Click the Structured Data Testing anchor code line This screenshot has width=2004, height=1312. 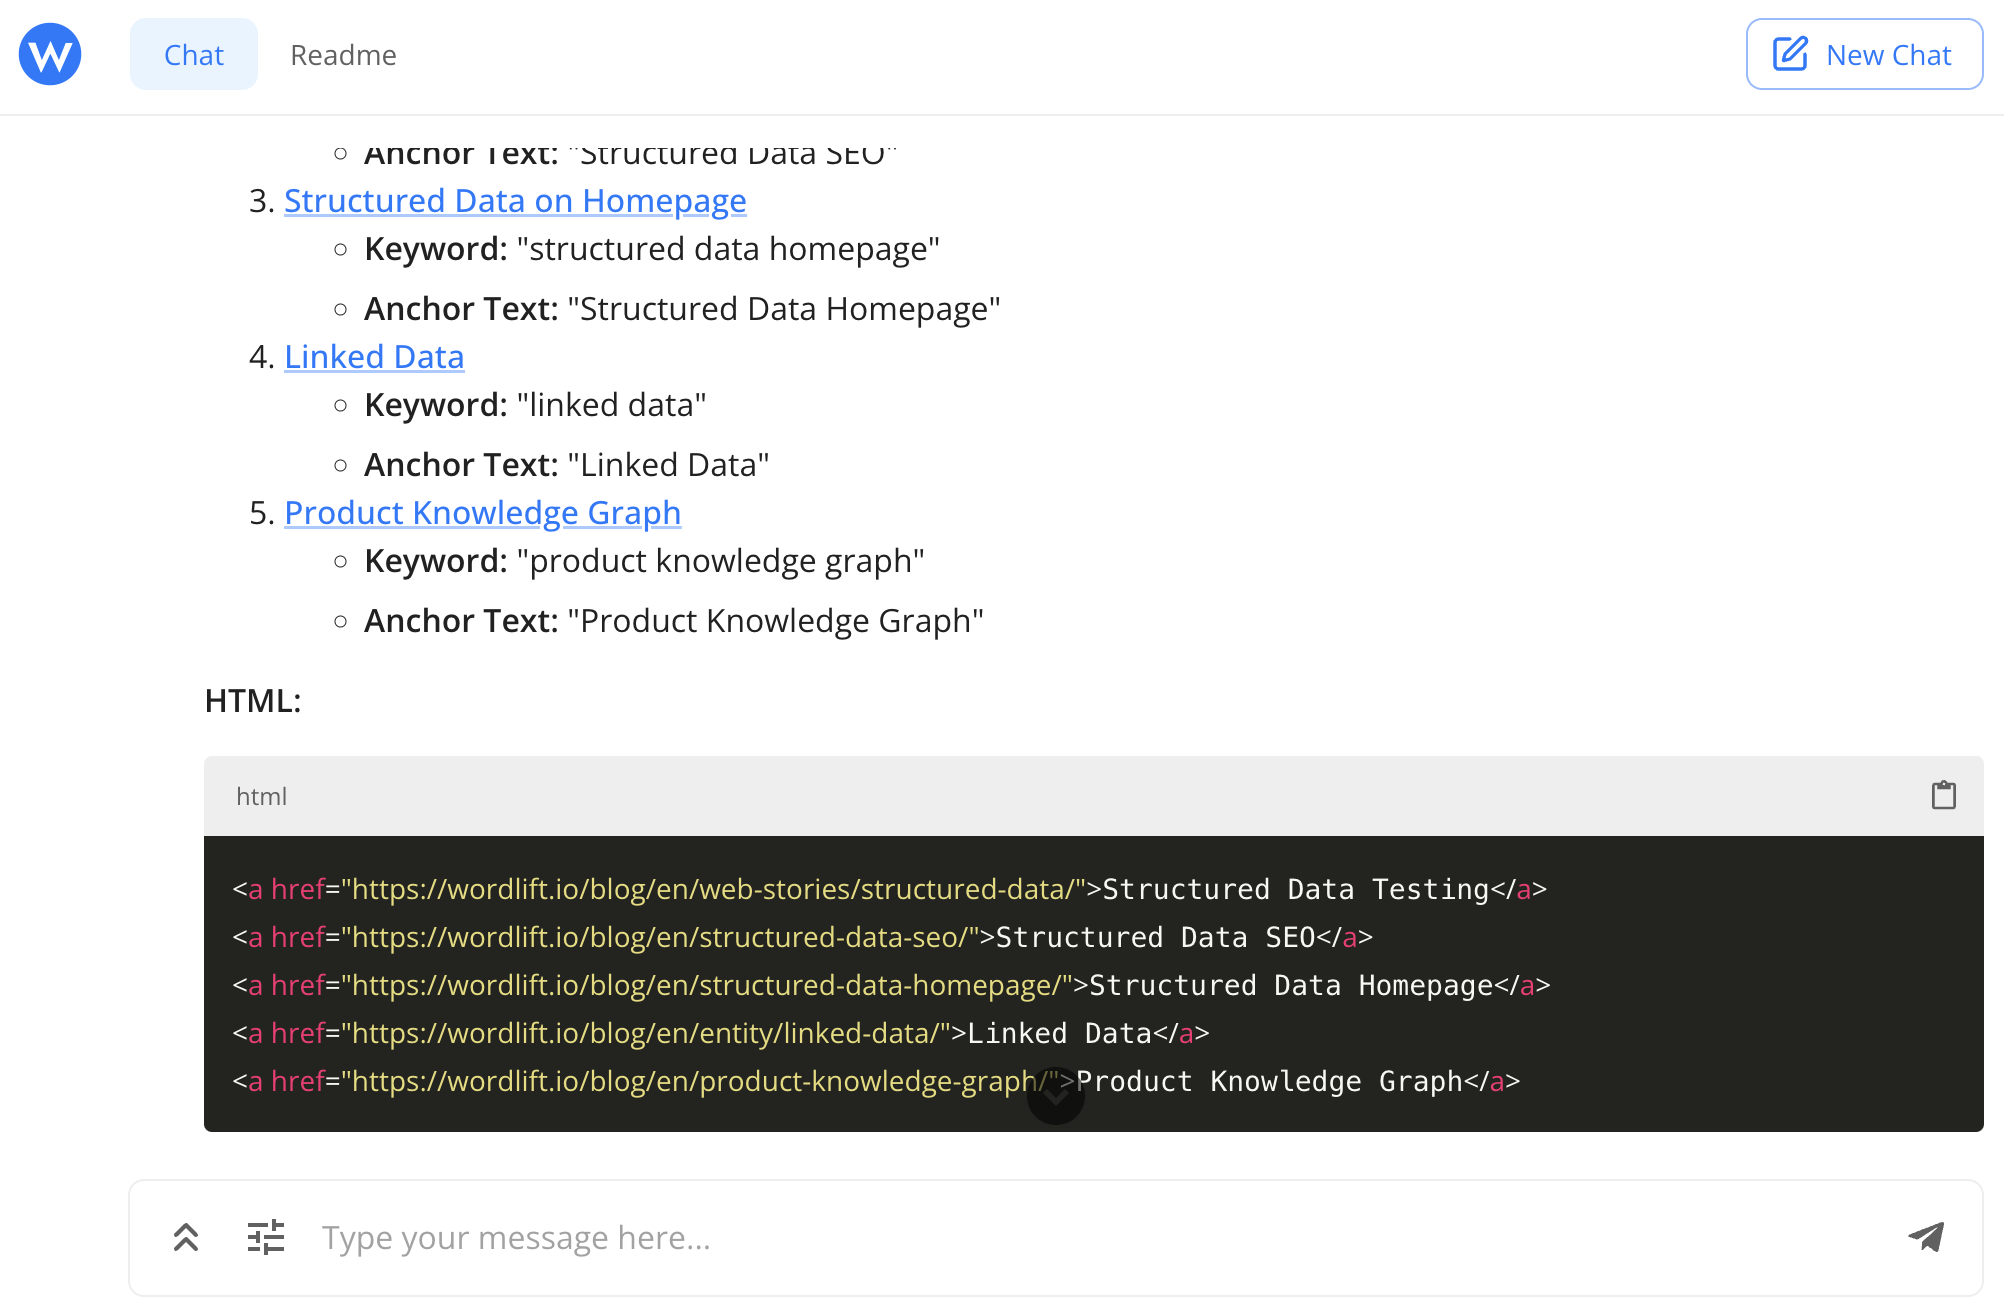(890, 889)
